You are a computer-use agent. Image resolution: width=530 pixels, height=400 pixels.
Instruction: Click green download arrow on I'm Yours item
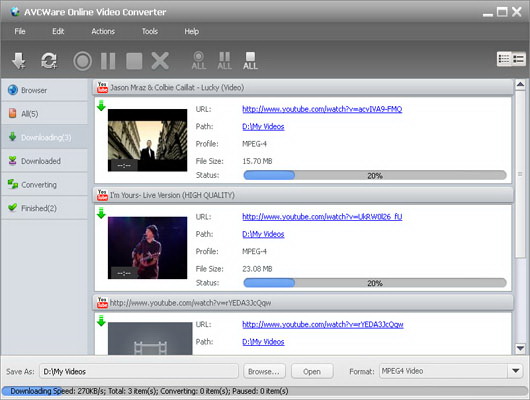[101, 213]
